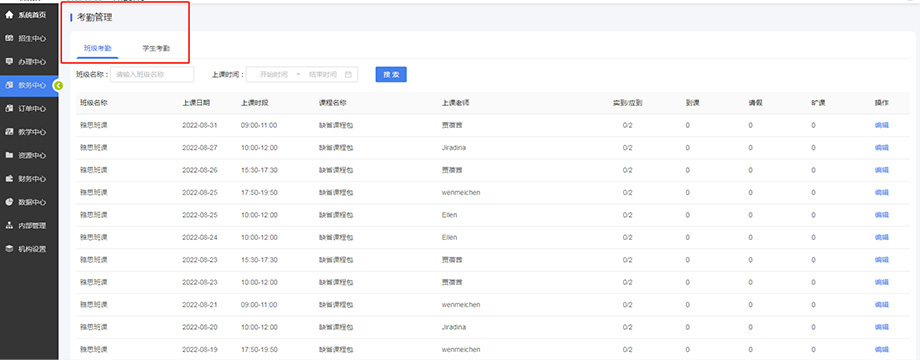This screenshot has height=360, width=920.
Task: Click the 结束时间 end date field
Action: [323, 74]
